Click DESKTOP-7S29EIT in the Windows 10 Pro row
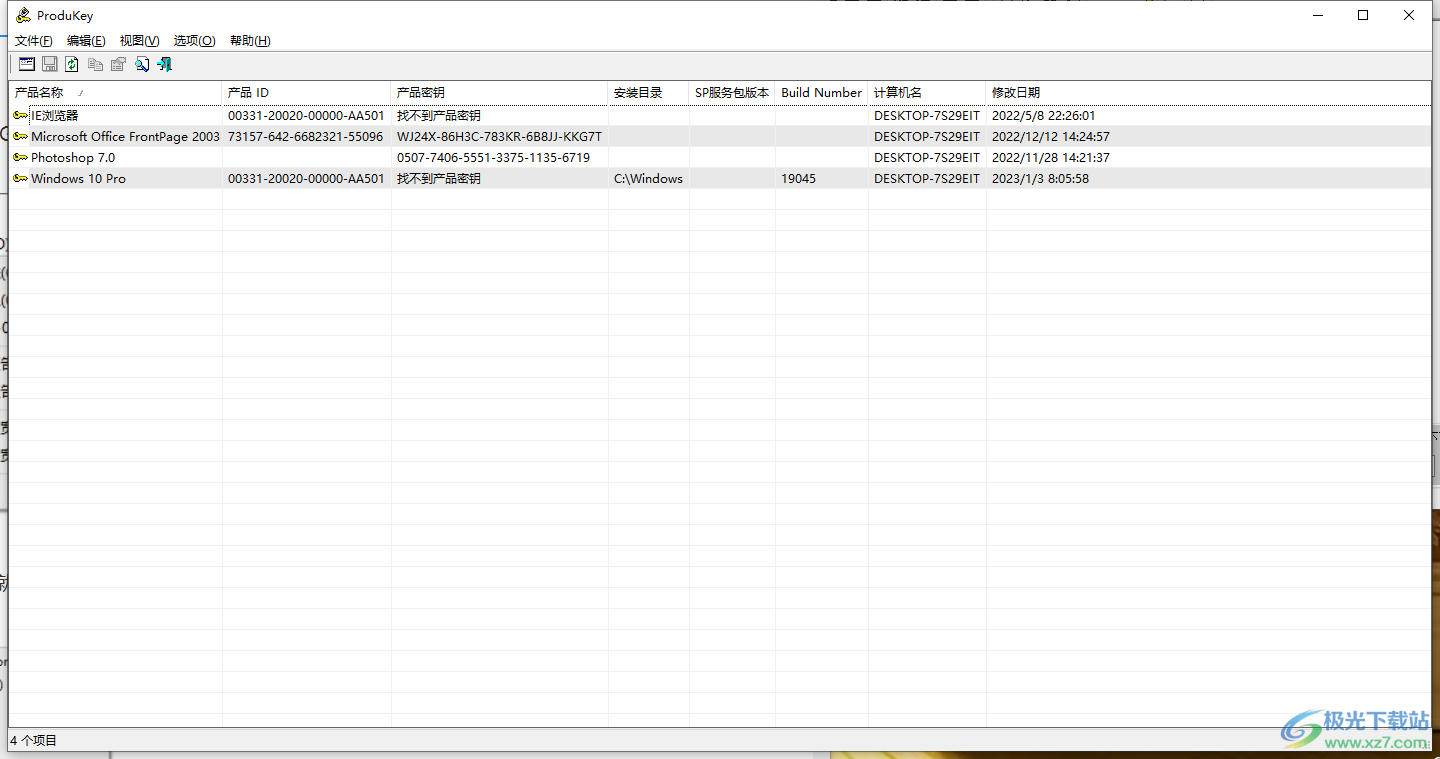This screenshot has width=1440, height=759. (927, 178)
